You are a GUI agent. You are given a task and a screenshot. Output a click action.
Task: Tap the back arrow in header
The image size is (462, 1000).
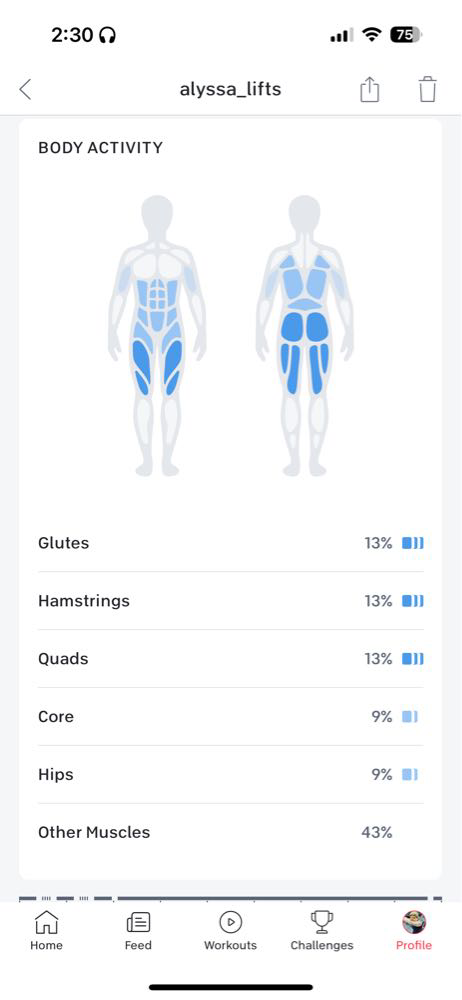25,89
